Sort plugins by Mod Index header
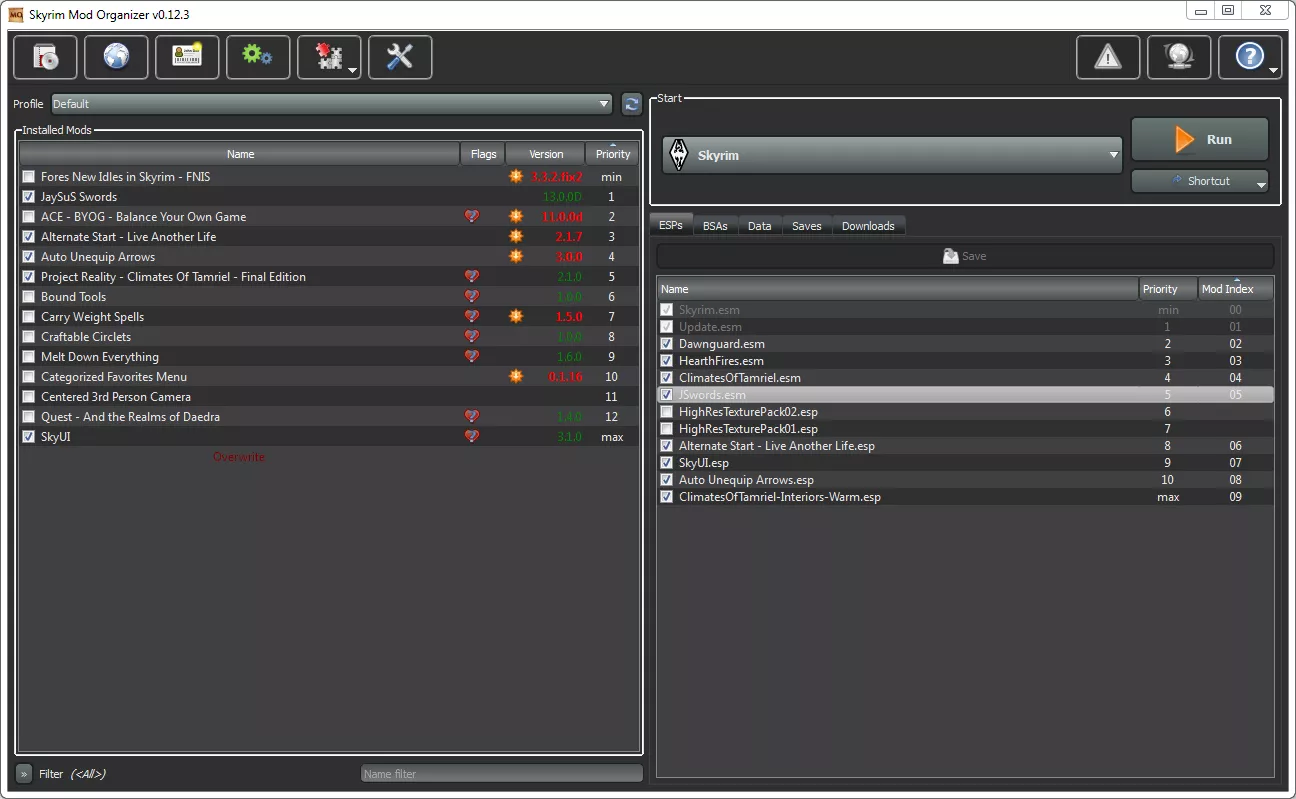Image resolution: width=1296 pixels, height=799 pixels. [x=1236, y=289]
